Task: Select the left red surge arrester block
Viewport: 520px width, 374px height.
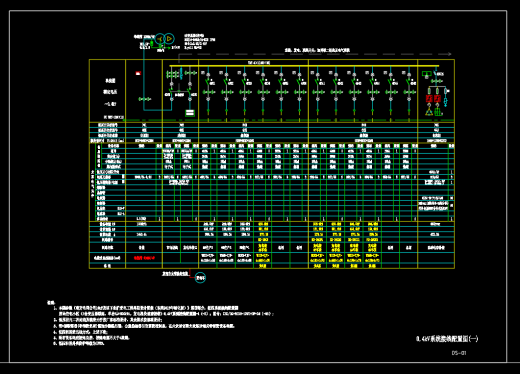Action: tap(429, 99)
